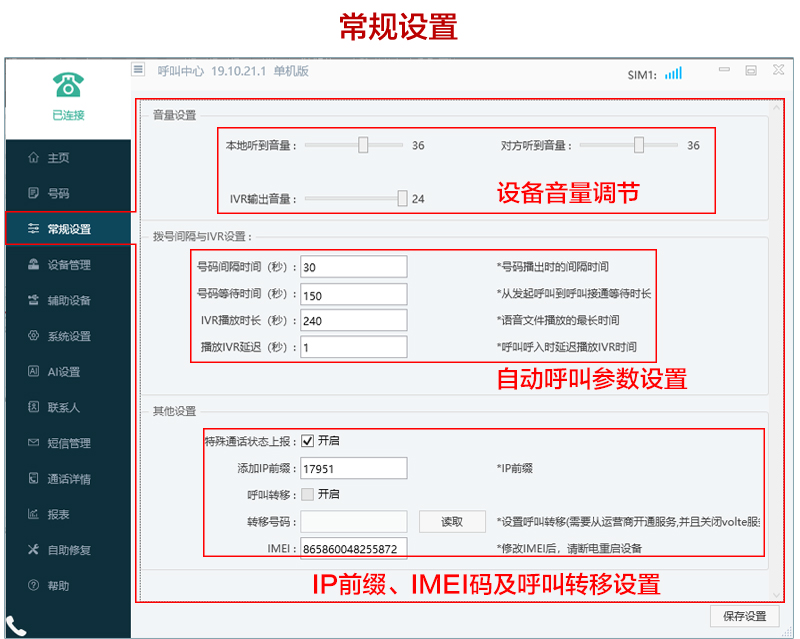The width and height of the screenshot is (800, 639).
Task: Click the handset icon at bottom-left corner
Action: pos(16,626)
